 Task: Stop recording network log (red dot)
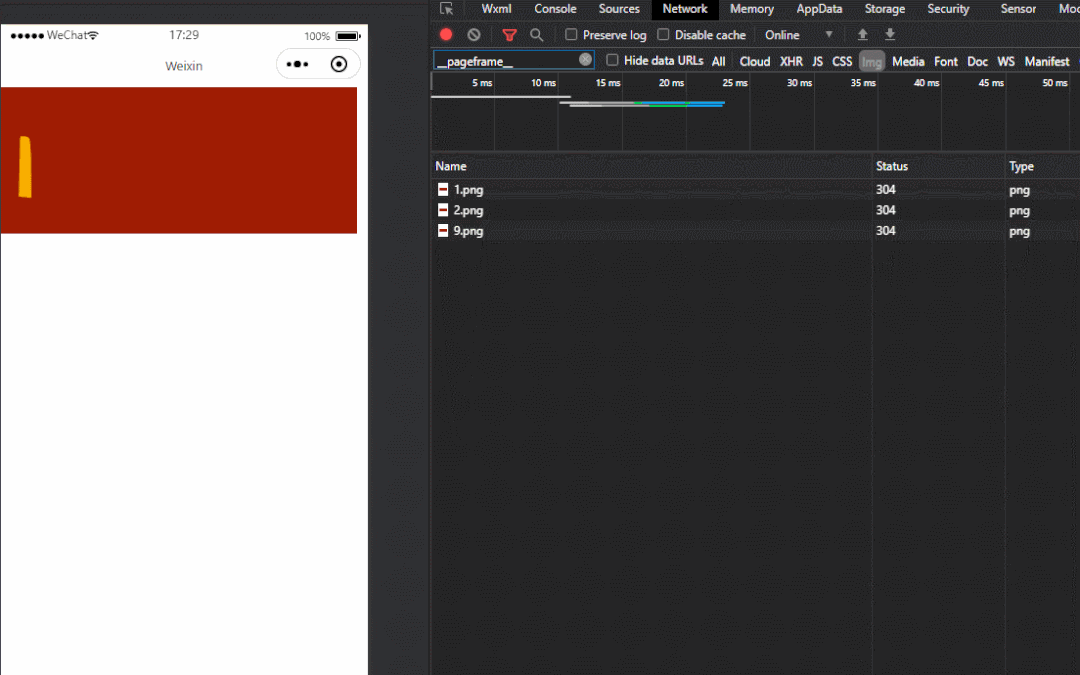pos(446,34)
